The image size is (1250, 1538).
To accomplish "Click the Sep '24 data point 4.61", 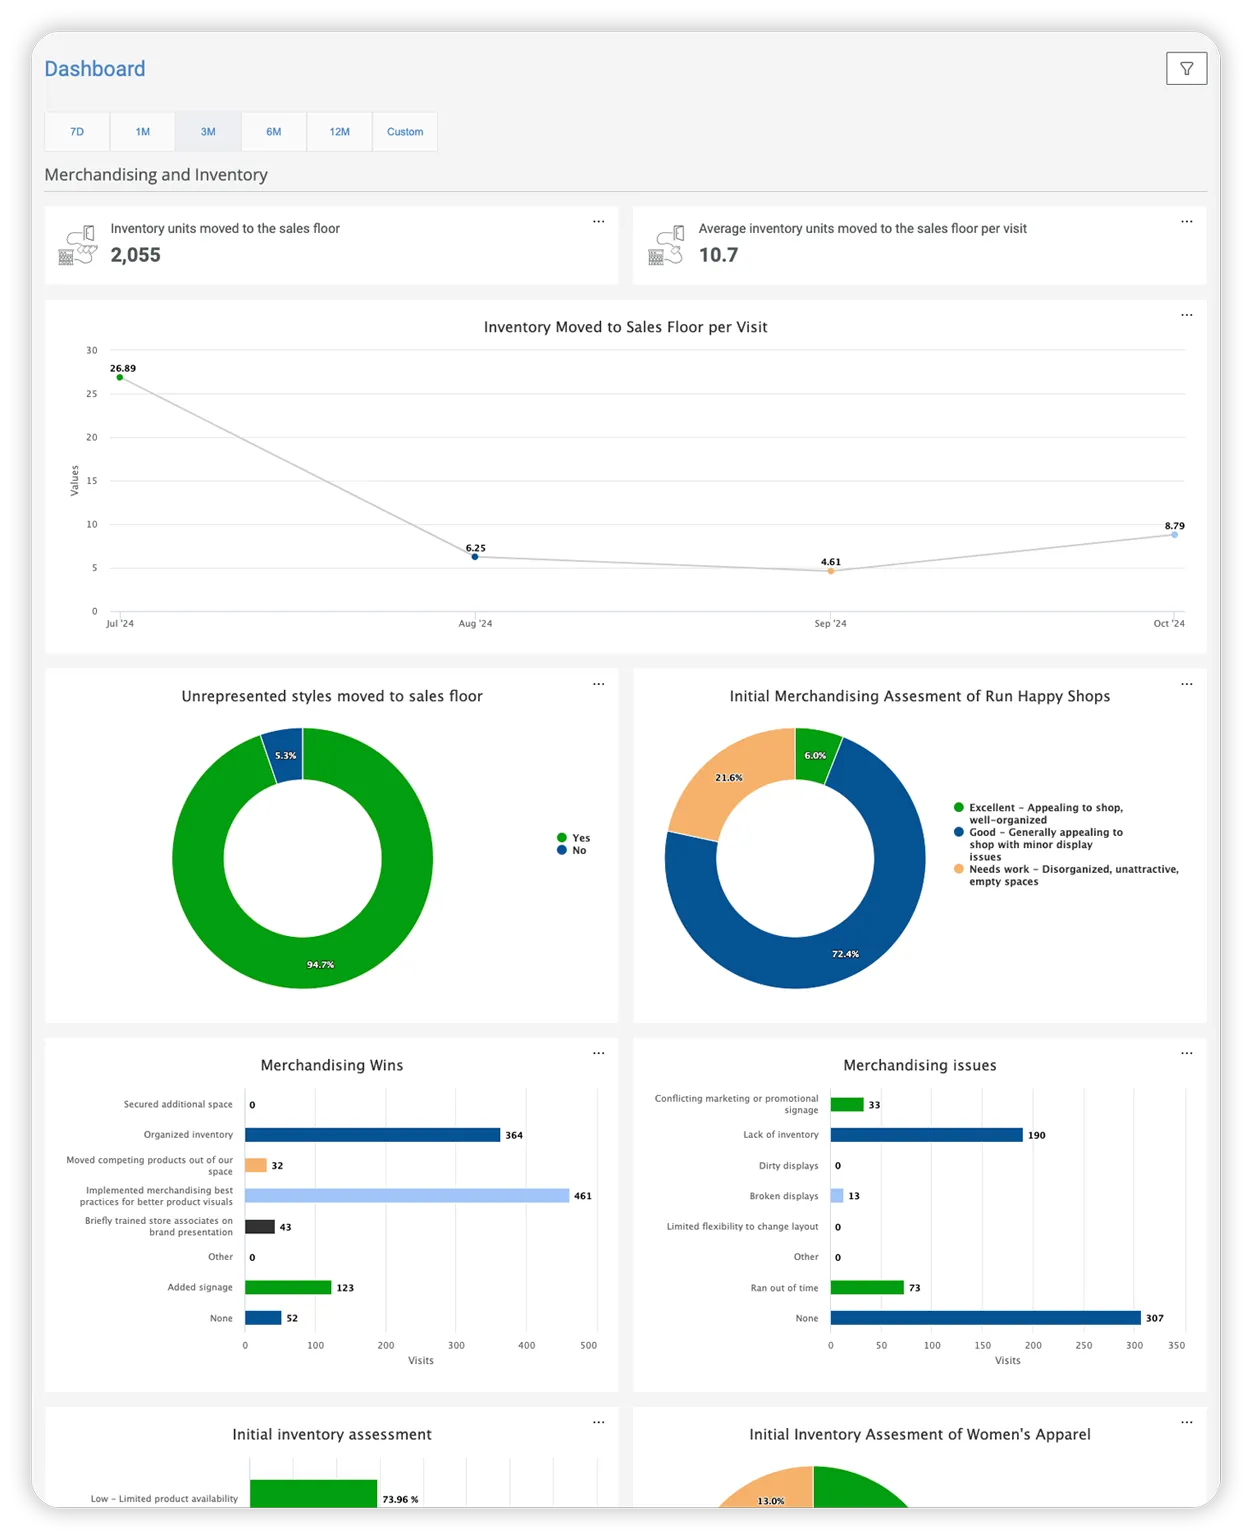I will pyautogui.click(x=831, y=571).
